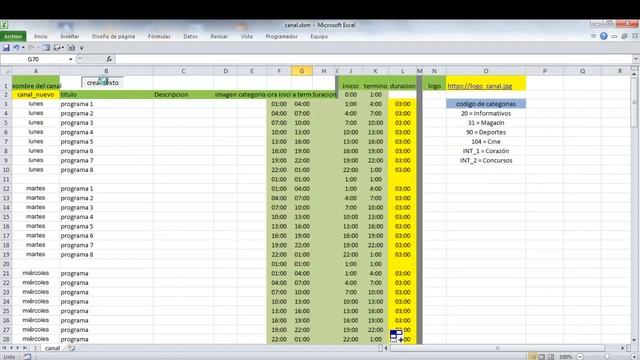
Task: Click the 100% zoom level
Action: pyautogui.click(x=566, y=357)
